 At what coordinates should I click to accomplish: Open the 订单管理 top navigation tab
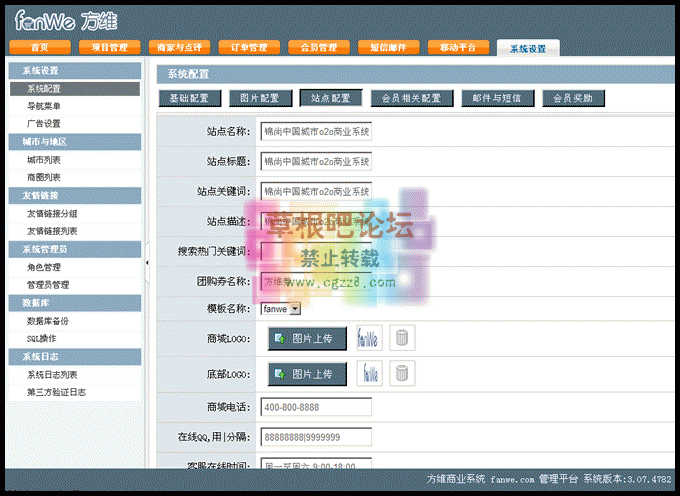(249, 47)
